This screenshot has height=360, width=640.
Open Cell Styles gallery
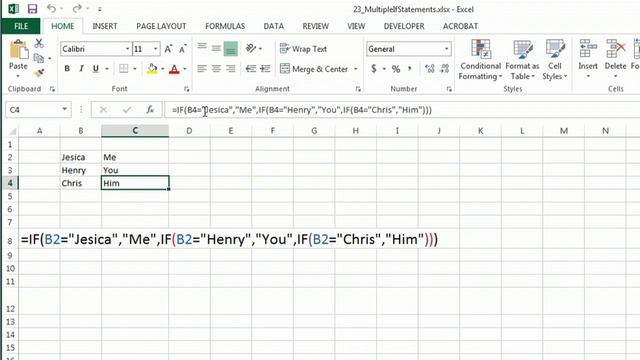click(x=555, y=60)
